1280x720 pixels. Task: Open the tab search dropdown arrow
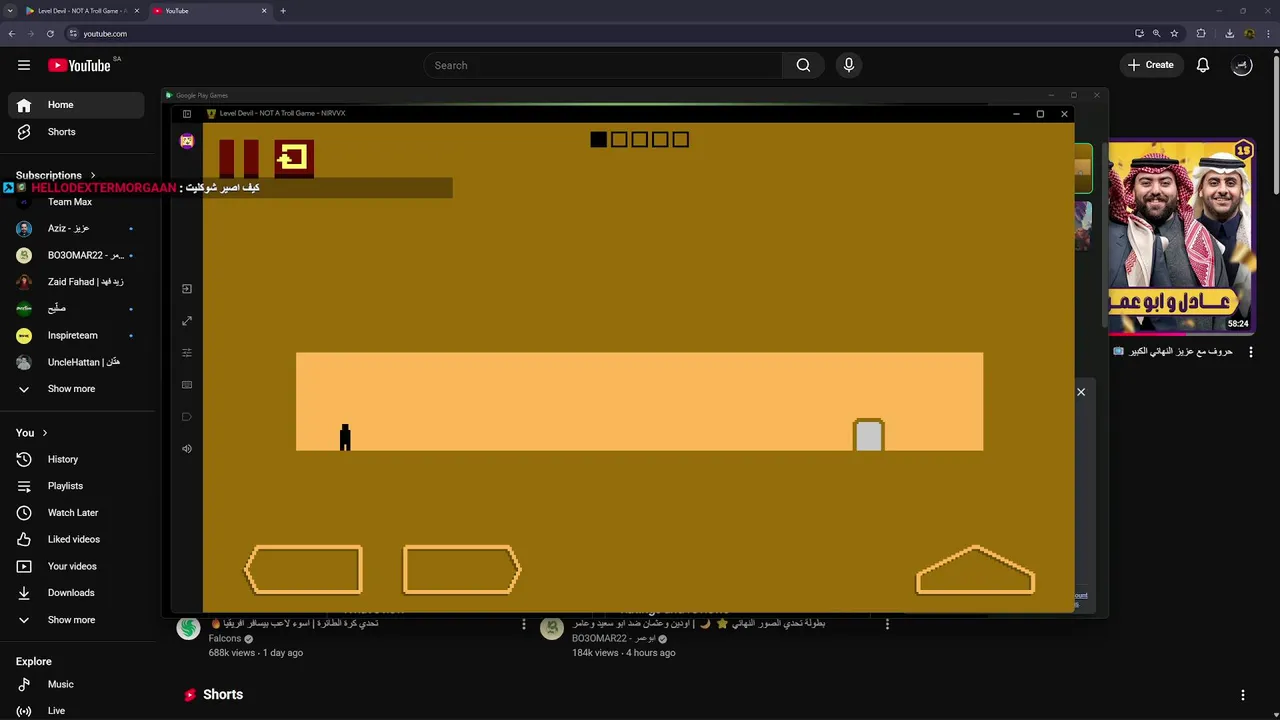point(9,11)
